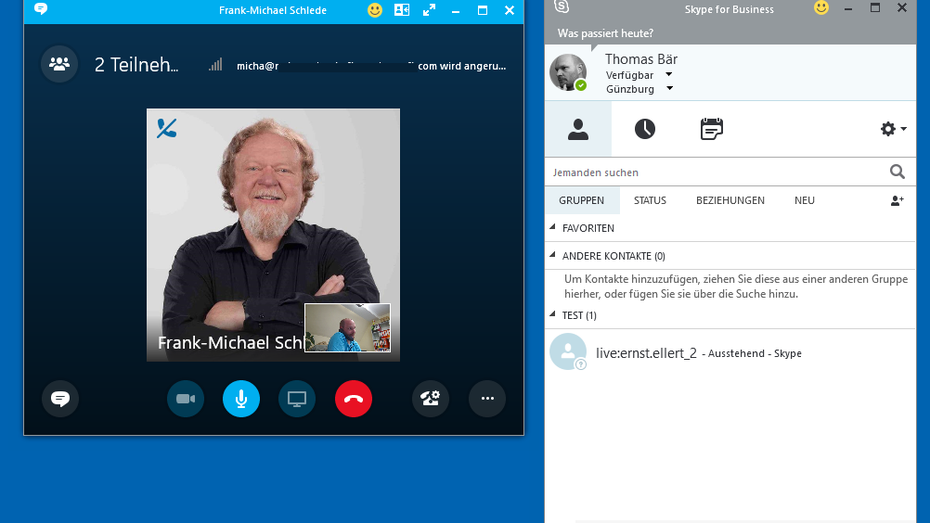Open the Contacts view tab
Image resolution: width=930 pixels, height=523 pixels.
[578, 130]
